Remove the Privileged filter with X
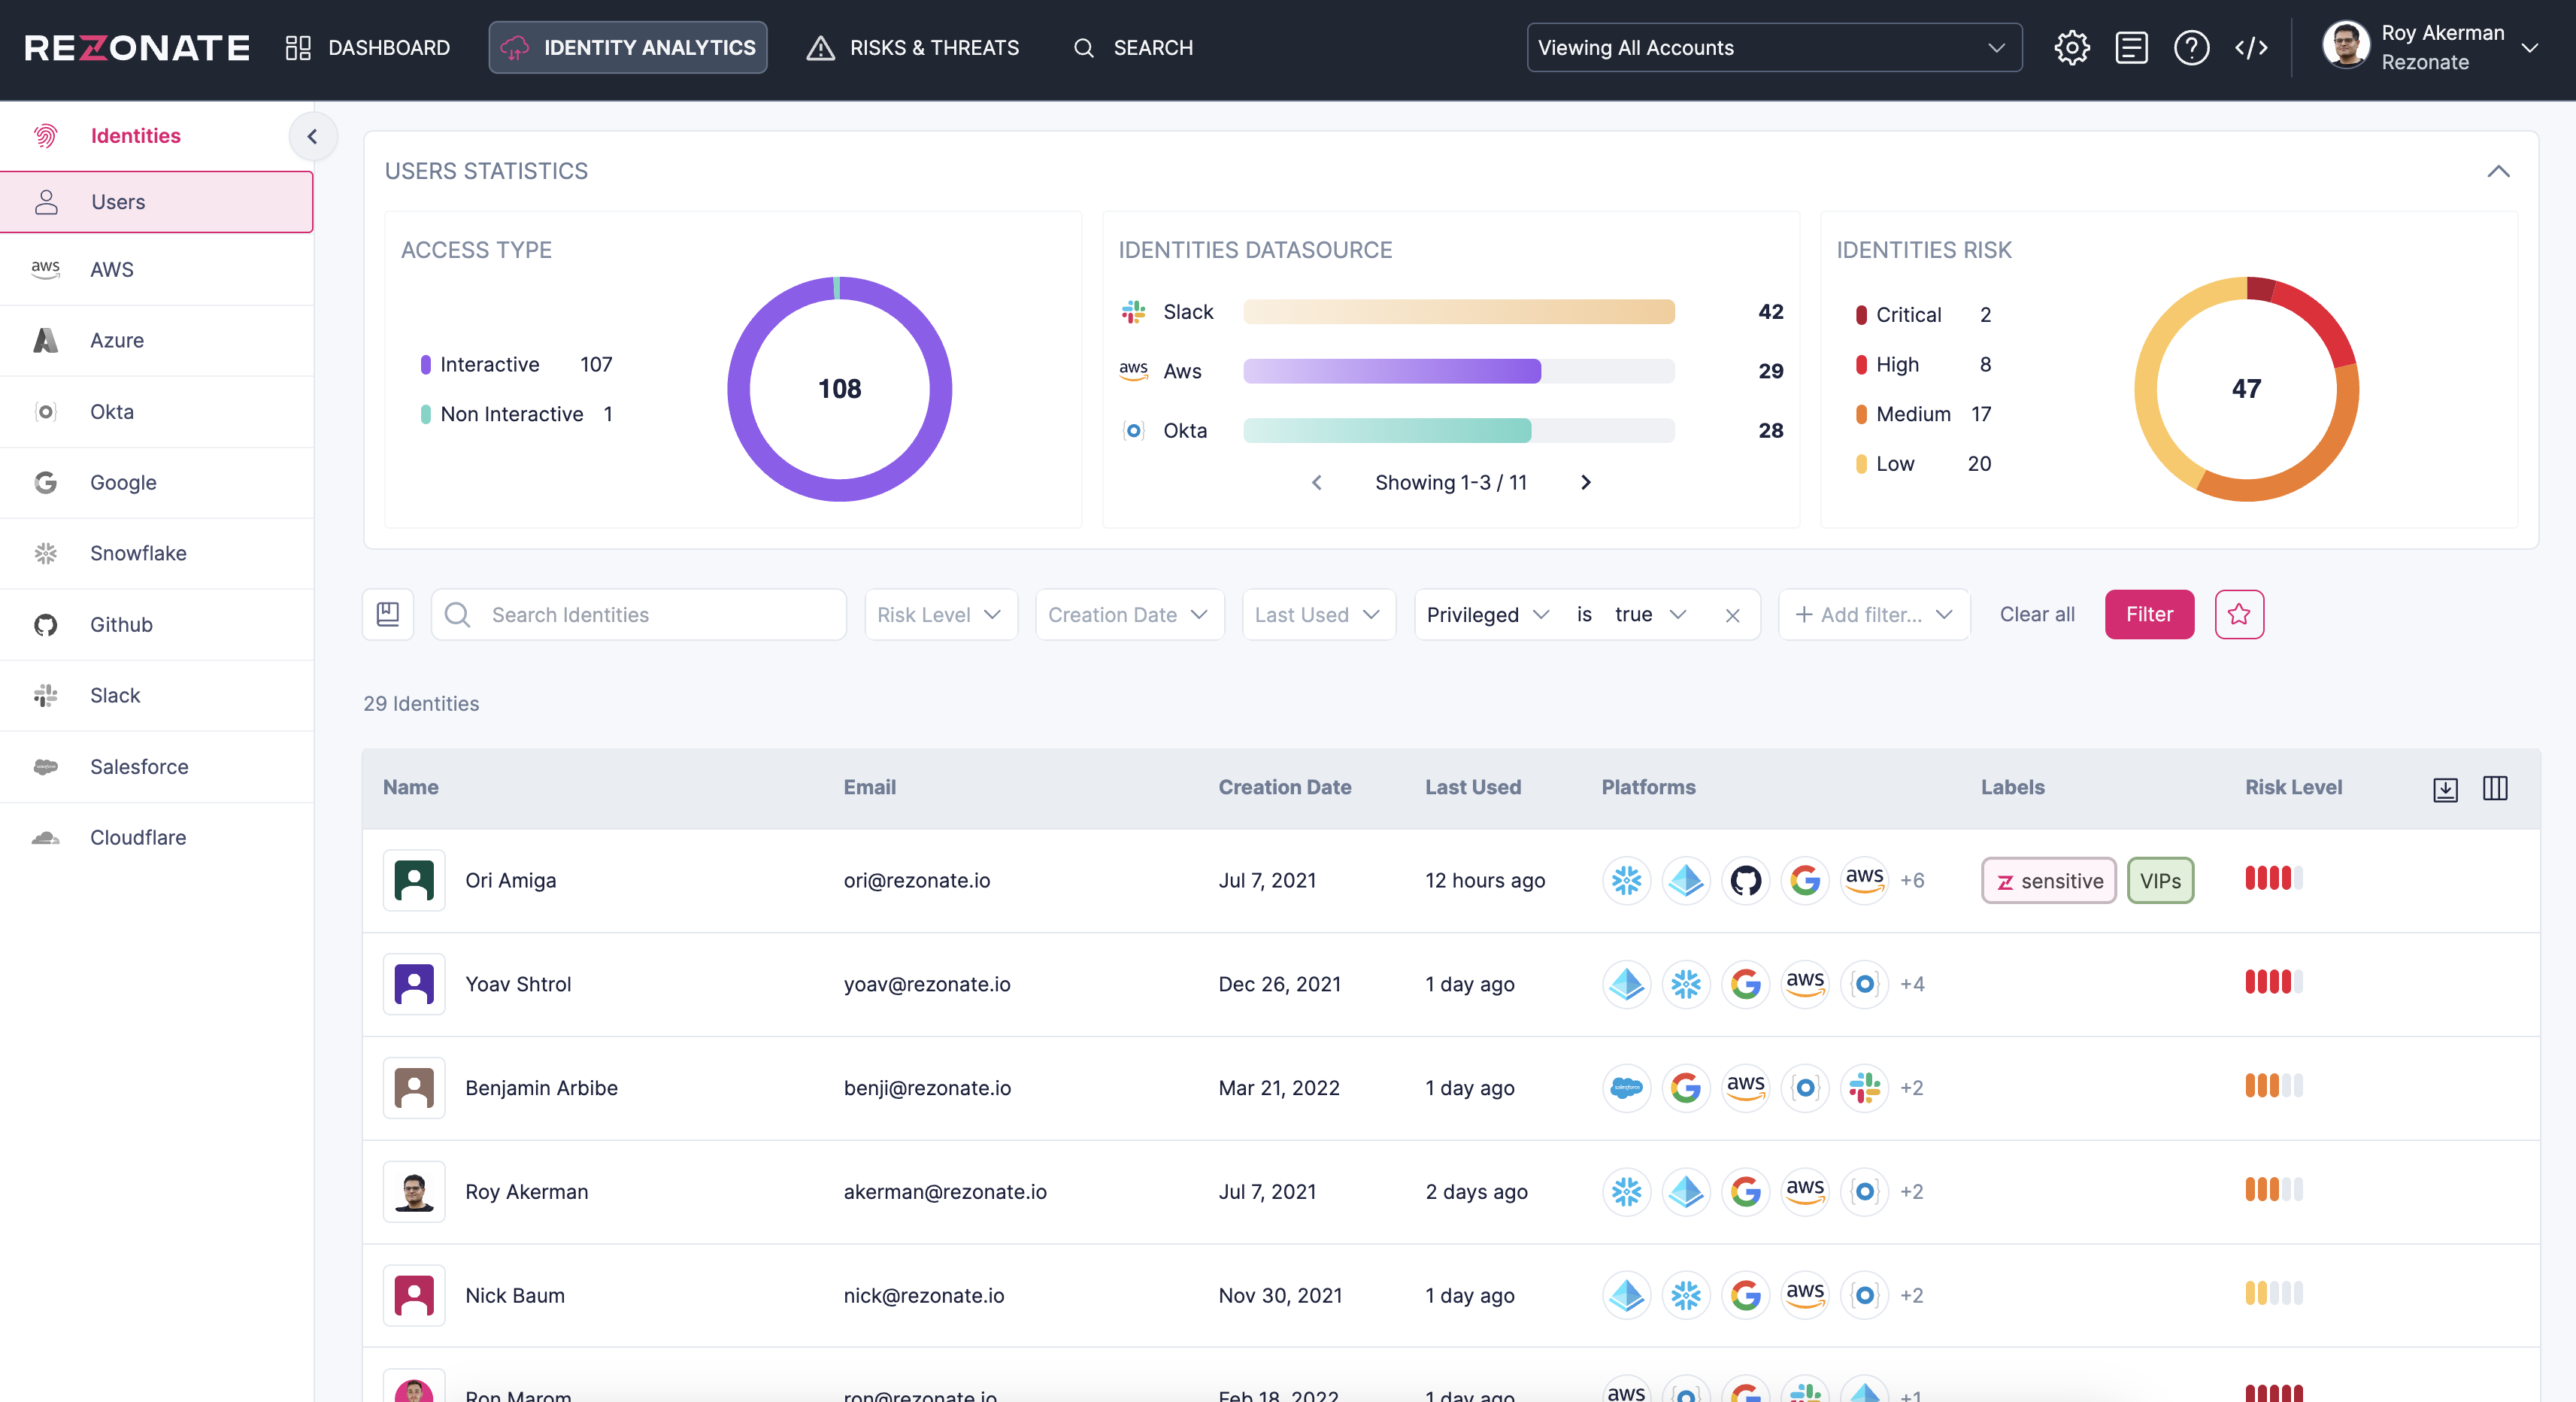 pos(1732,615)
